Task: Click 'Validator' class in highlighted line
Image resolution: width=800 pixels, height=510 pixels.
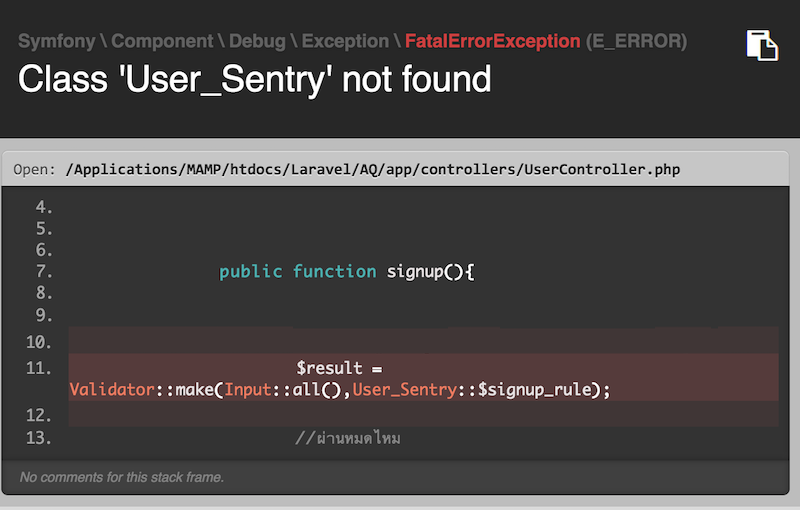Action: 112,390
